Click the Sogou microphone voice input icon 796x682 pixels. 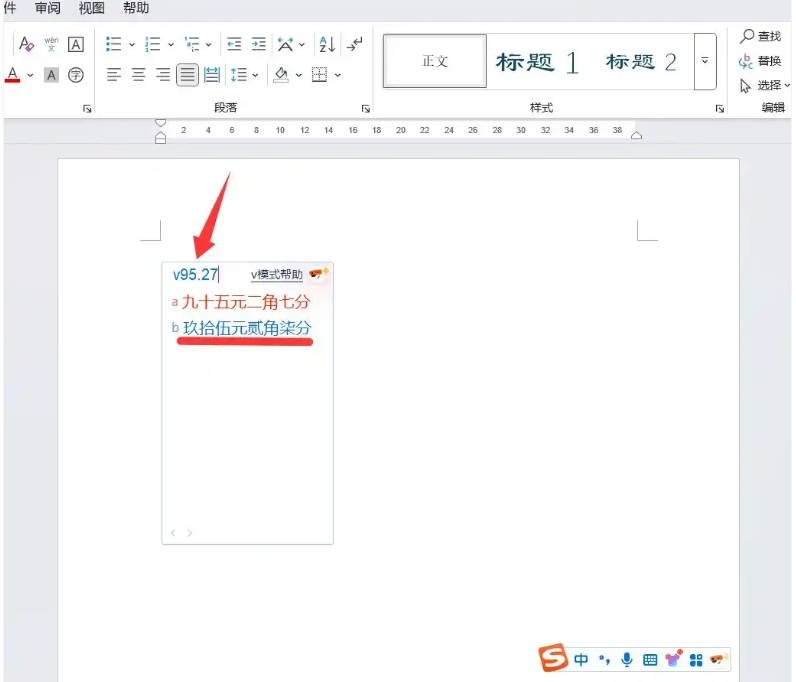click(627, 659)
